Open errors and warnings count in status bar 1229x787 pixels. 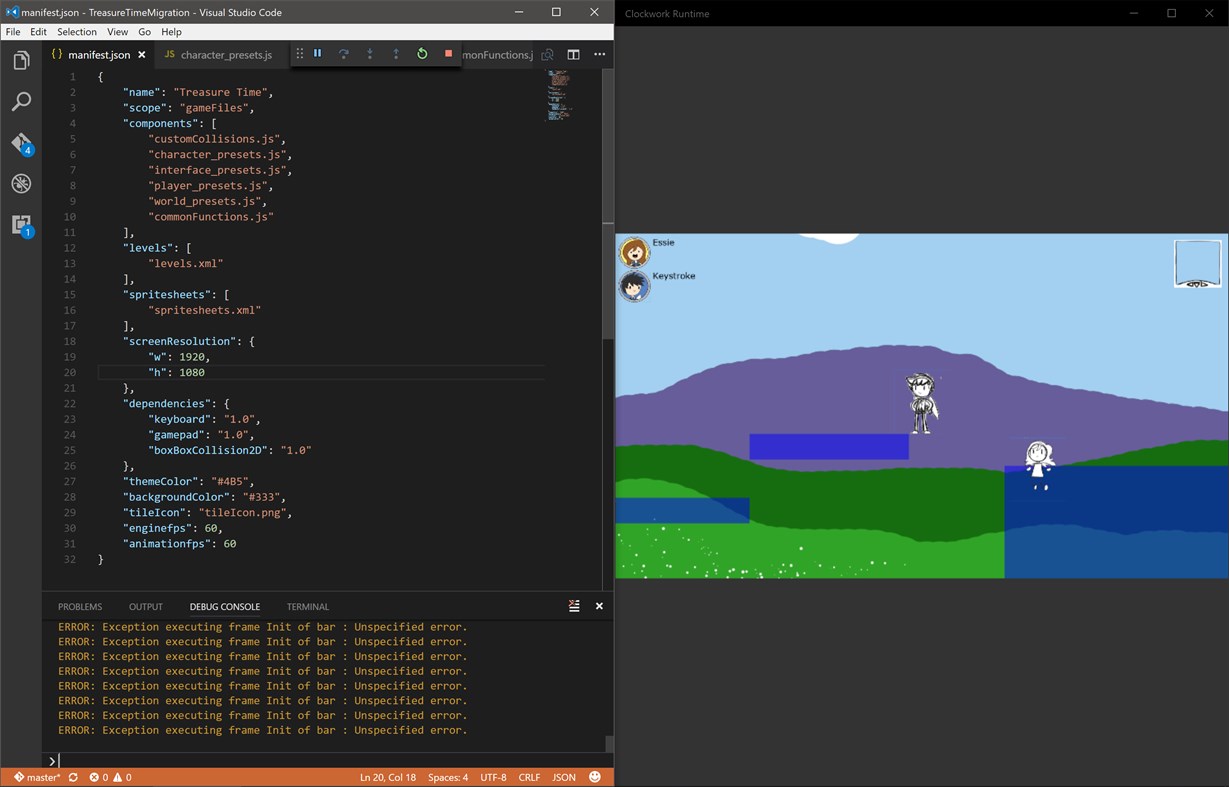110,777
